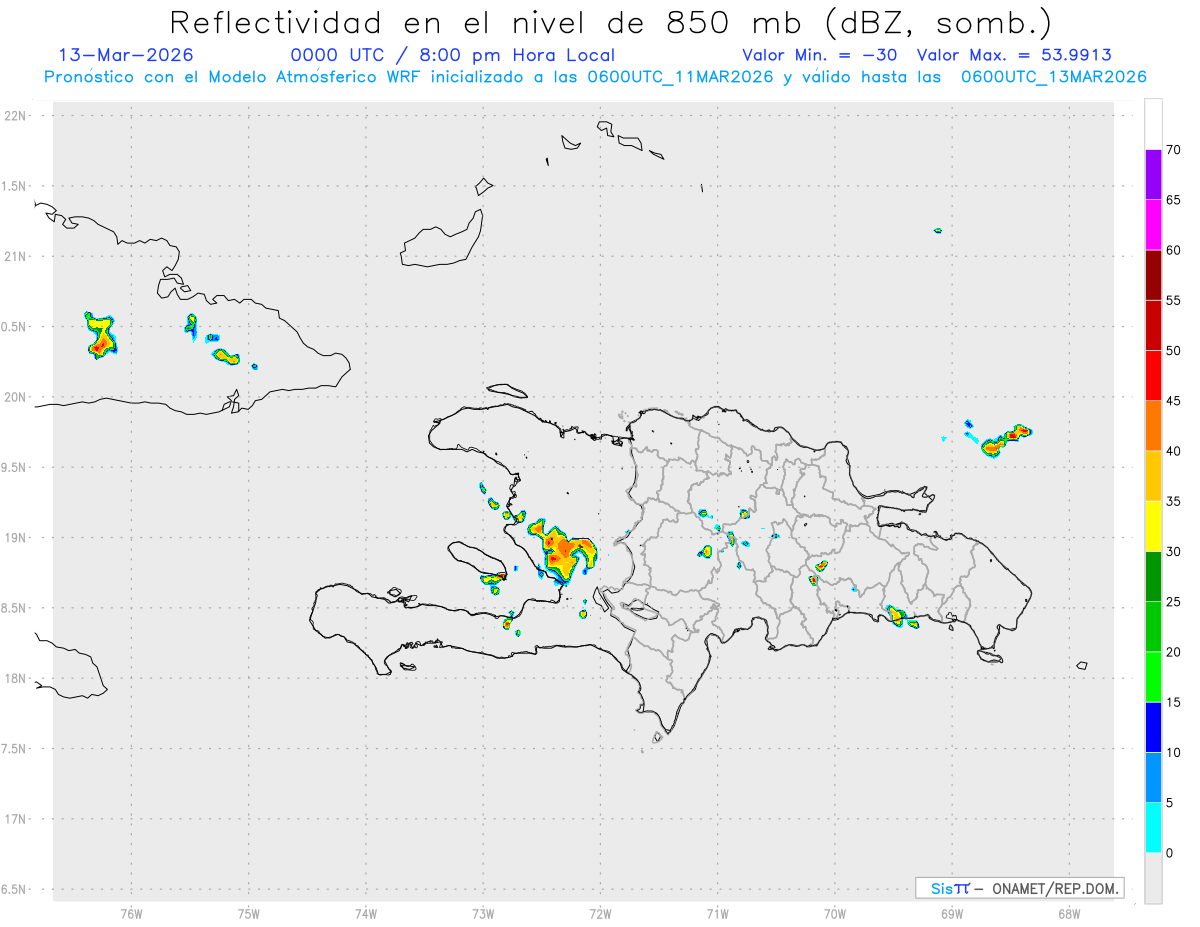The image size is (1200, 927).
Task: Click the '20N' latitude label
Action: (17, 397)
